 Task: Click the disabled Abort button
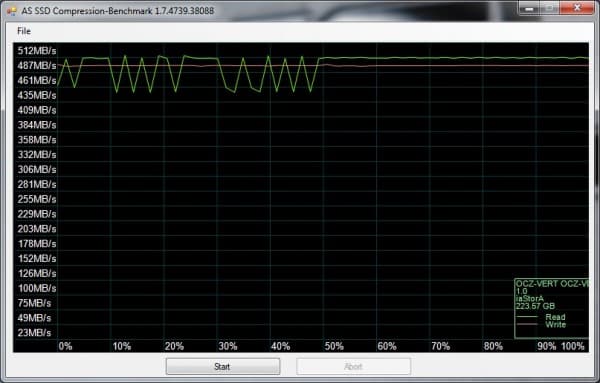pyautogui.click(x=353, y=367)
